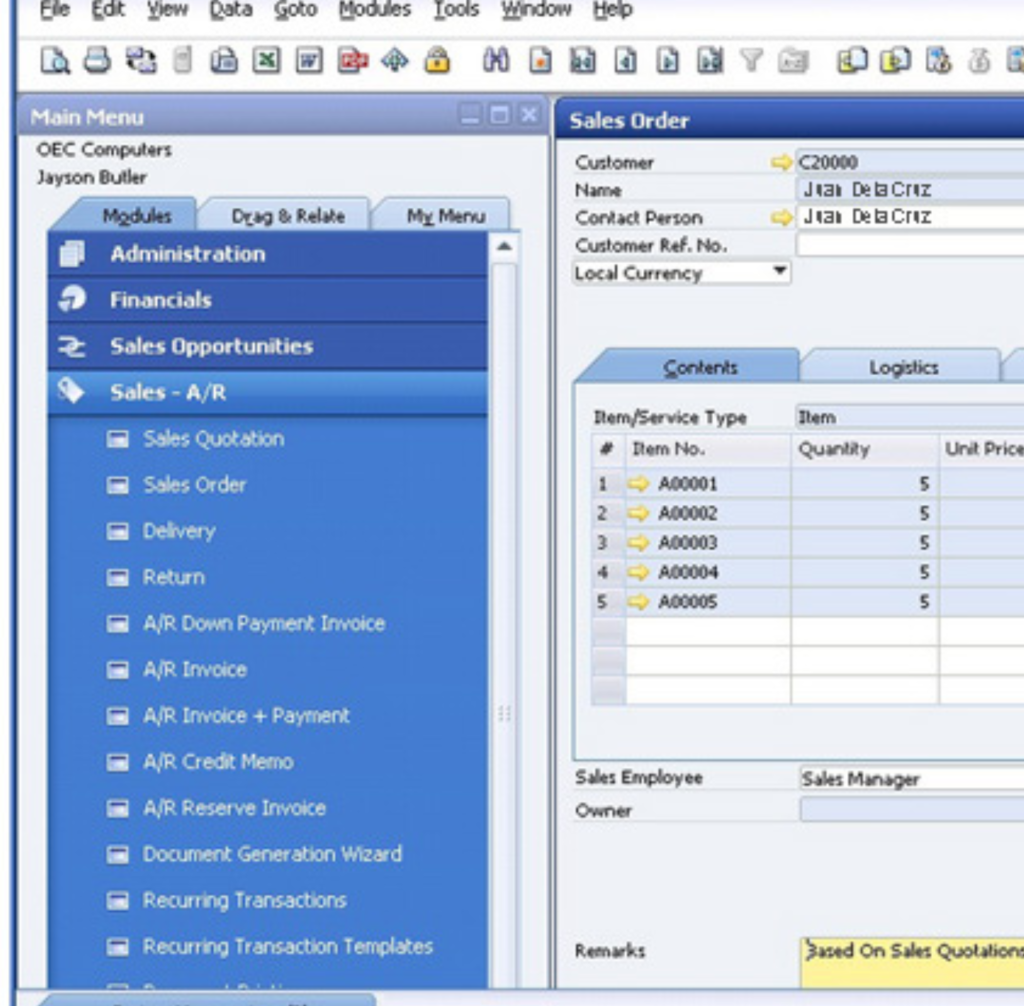Click the Launch Application arrows icon
The width and height of the screenshot is (1024, 1006).
coord(395,61)
